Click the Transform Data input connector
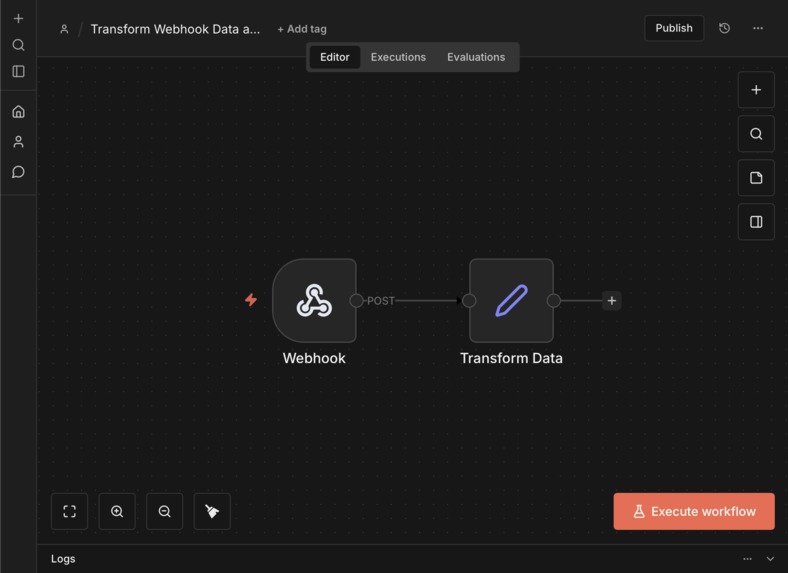 (469, 301)
